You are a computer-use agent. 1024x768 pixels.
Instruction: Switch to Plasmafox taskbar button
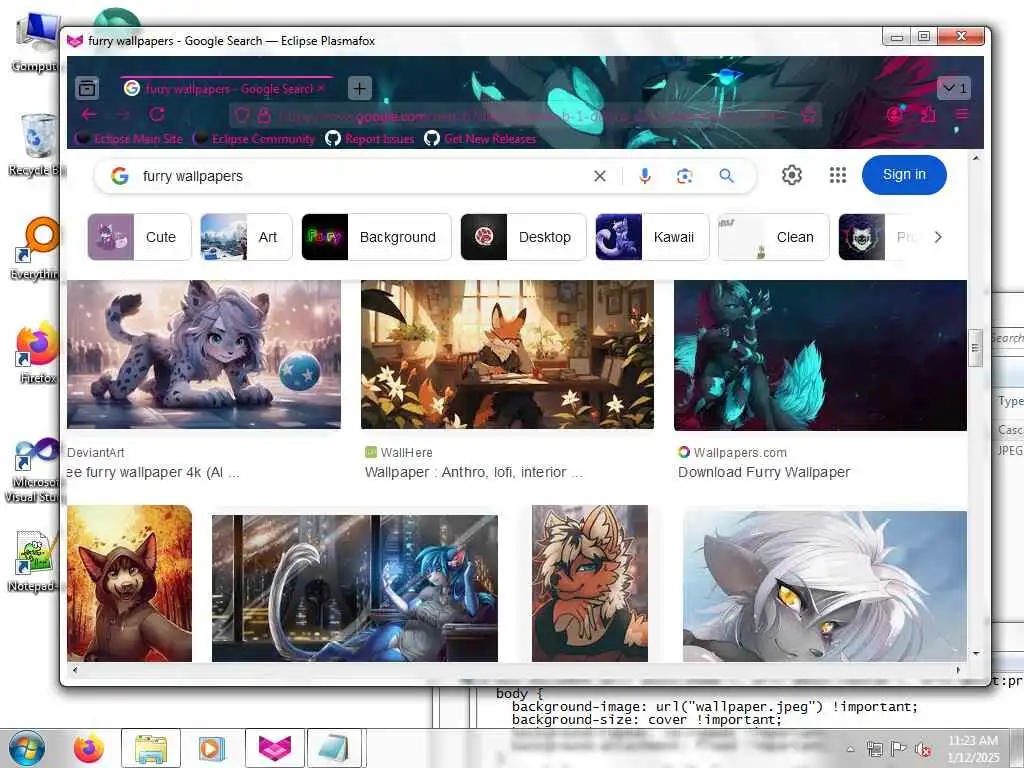[x=275, y=748]
